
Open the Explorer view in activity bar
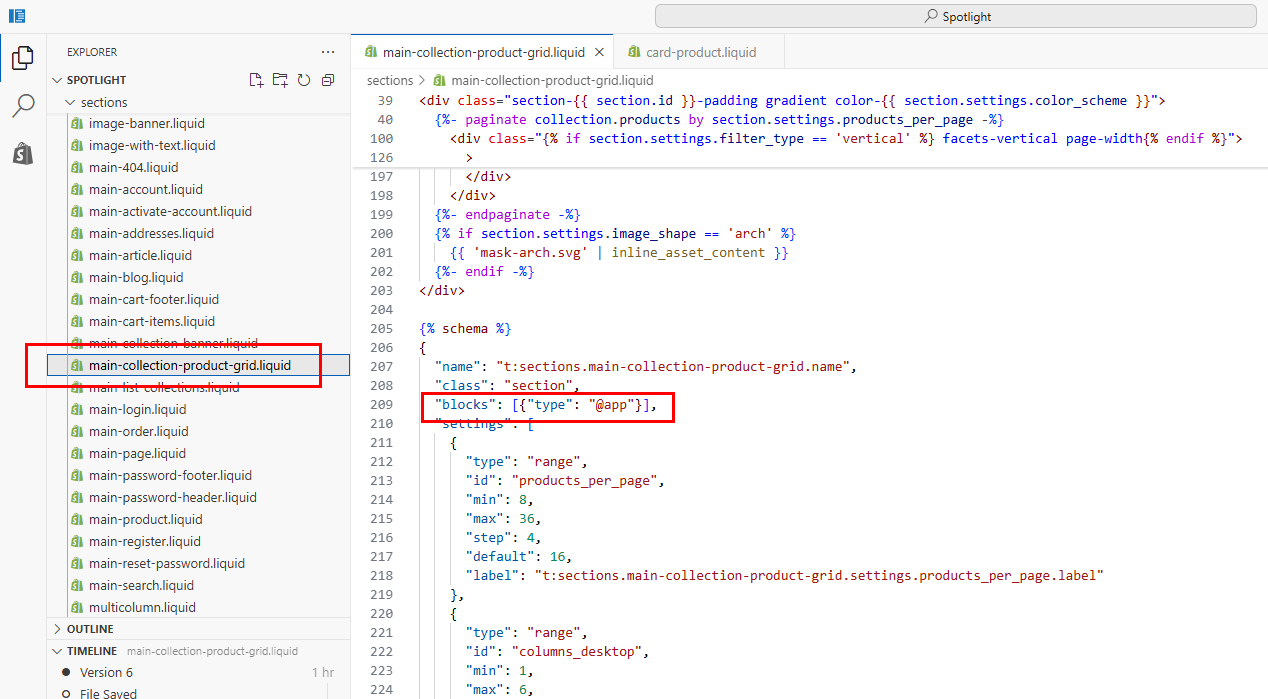tap(22, 58)
